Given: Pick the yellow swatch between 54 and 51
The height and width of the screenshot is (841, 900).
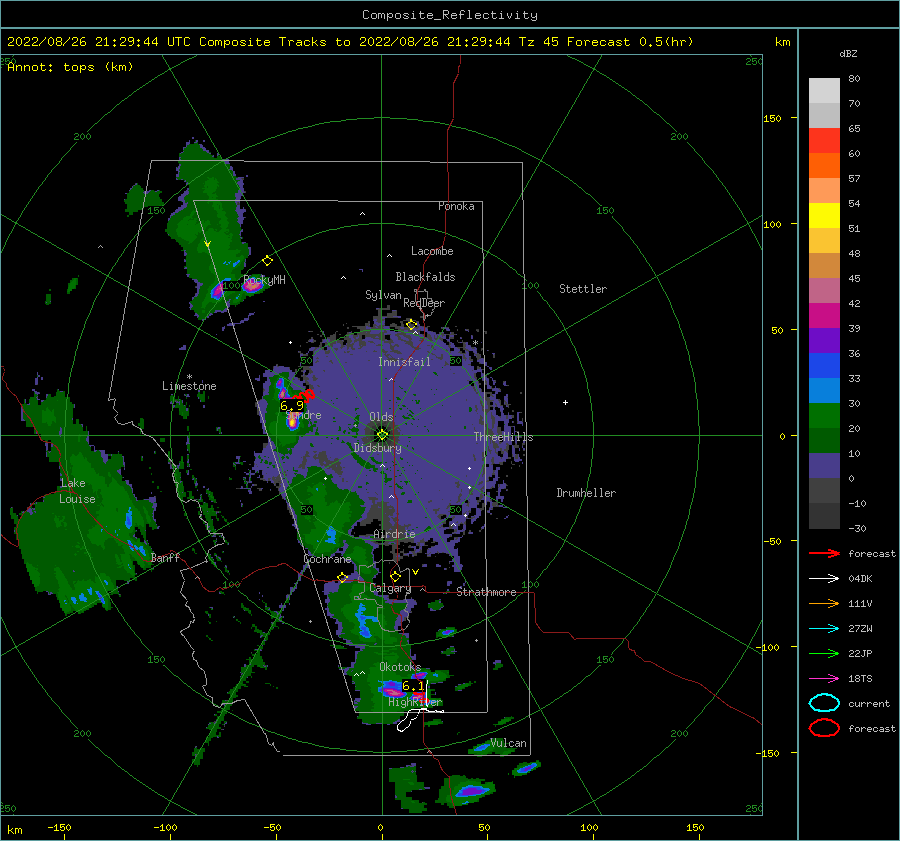Looking at the screenshot, I should click(x=824, y=216).
